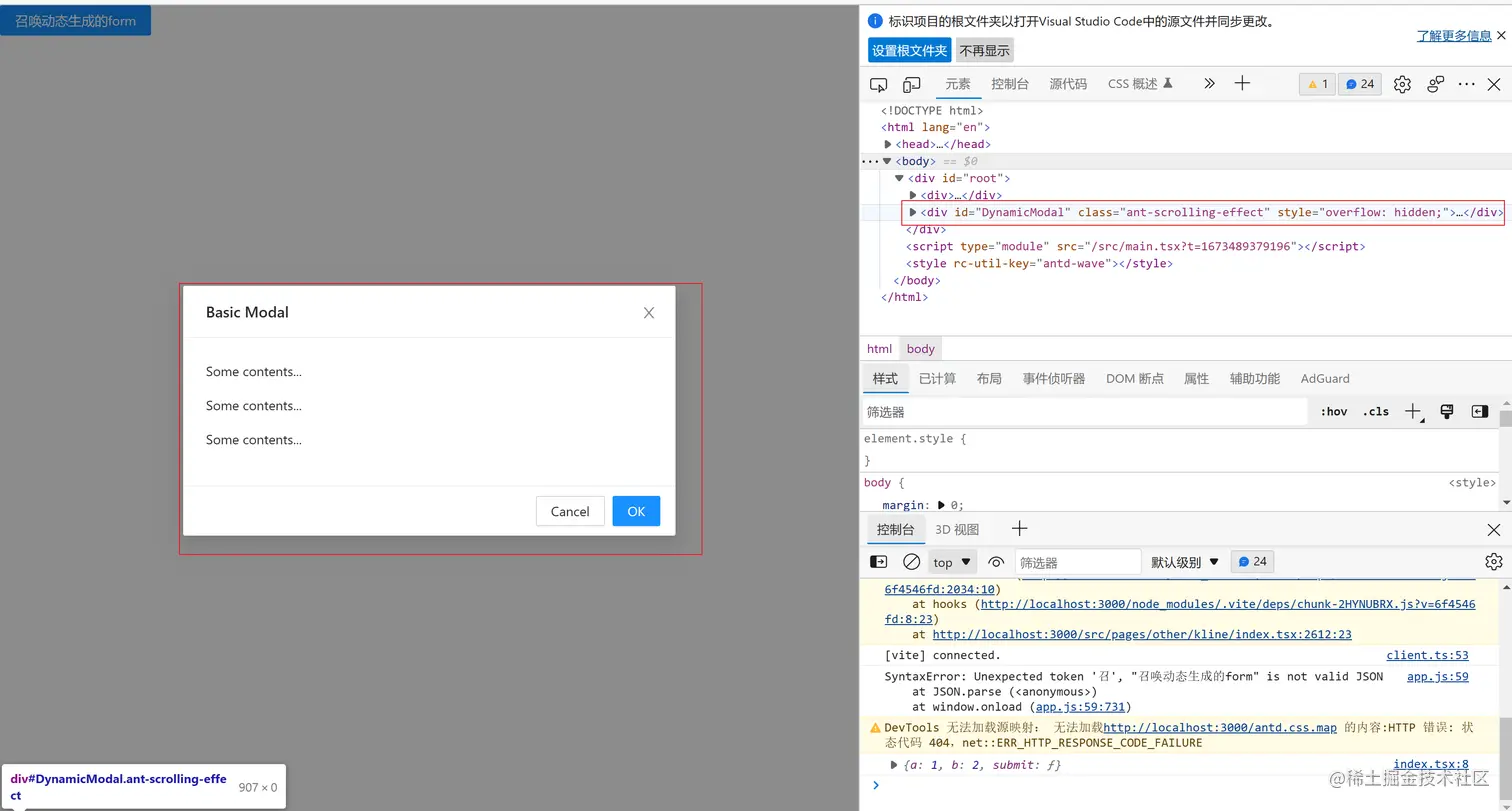Switch to the 源代码 tab
Screen dimensions: 1512x811
[1068, 84]
